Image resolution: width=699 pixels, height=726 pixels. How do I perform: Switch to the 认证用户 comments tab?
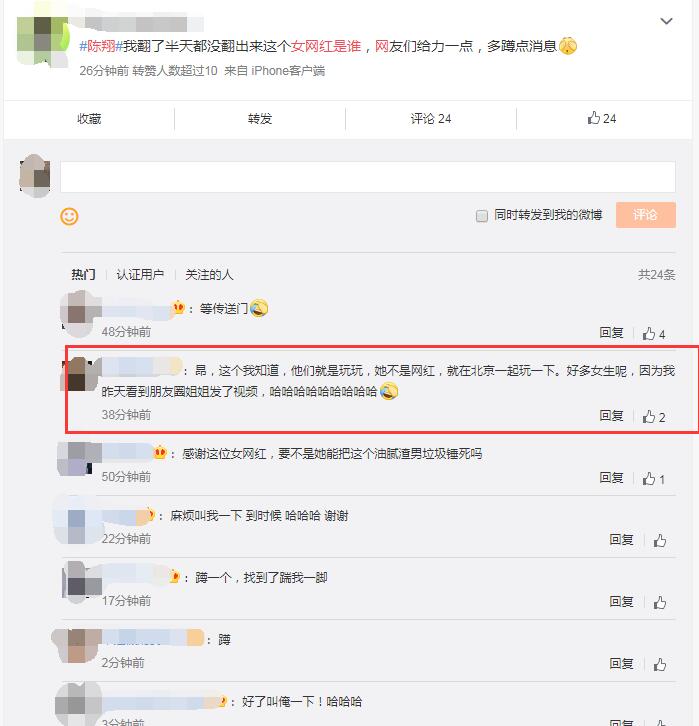click(140, 275)
